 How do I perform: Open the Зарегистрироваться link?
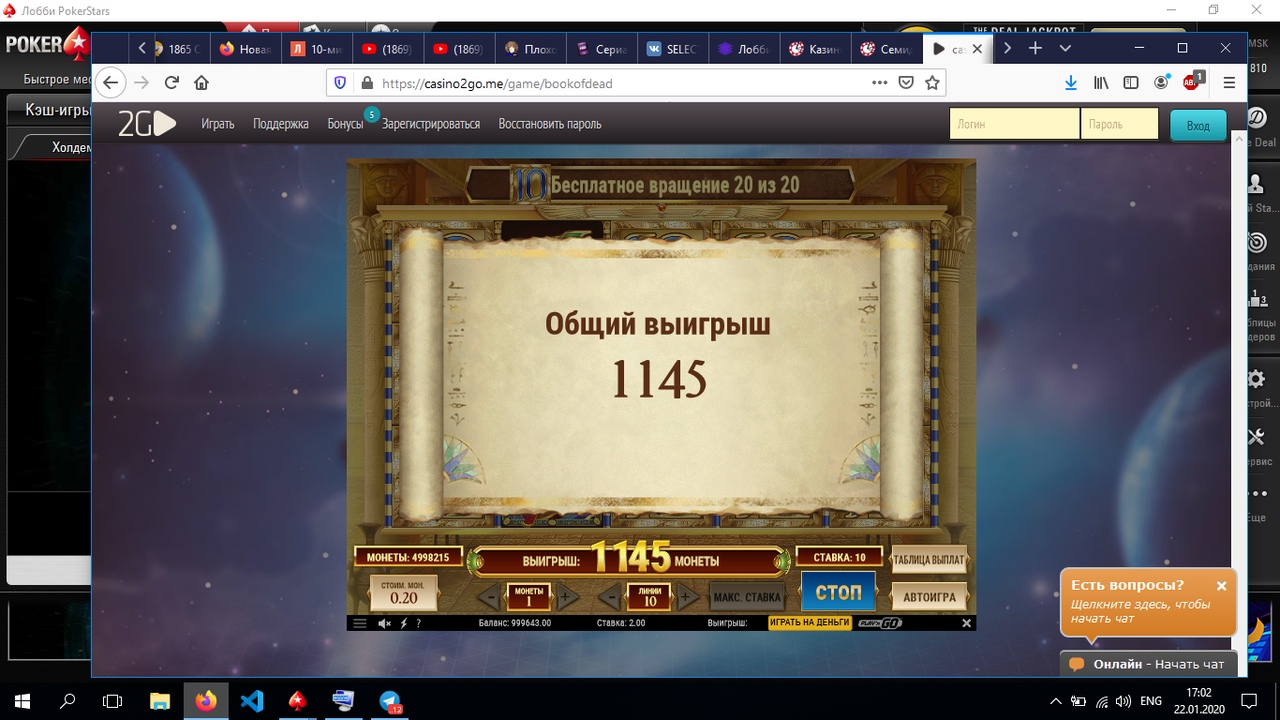pos(431,124)
